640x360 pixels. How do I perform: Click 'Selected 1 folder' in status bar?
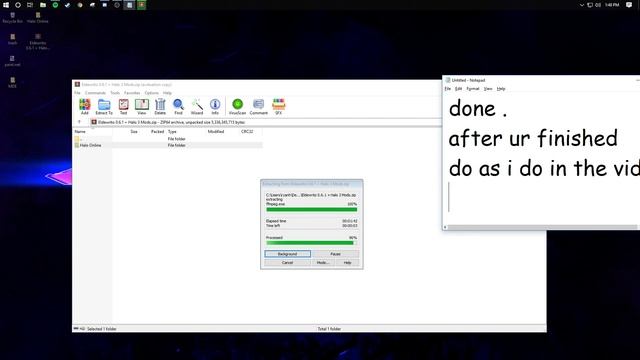(102, 329)
